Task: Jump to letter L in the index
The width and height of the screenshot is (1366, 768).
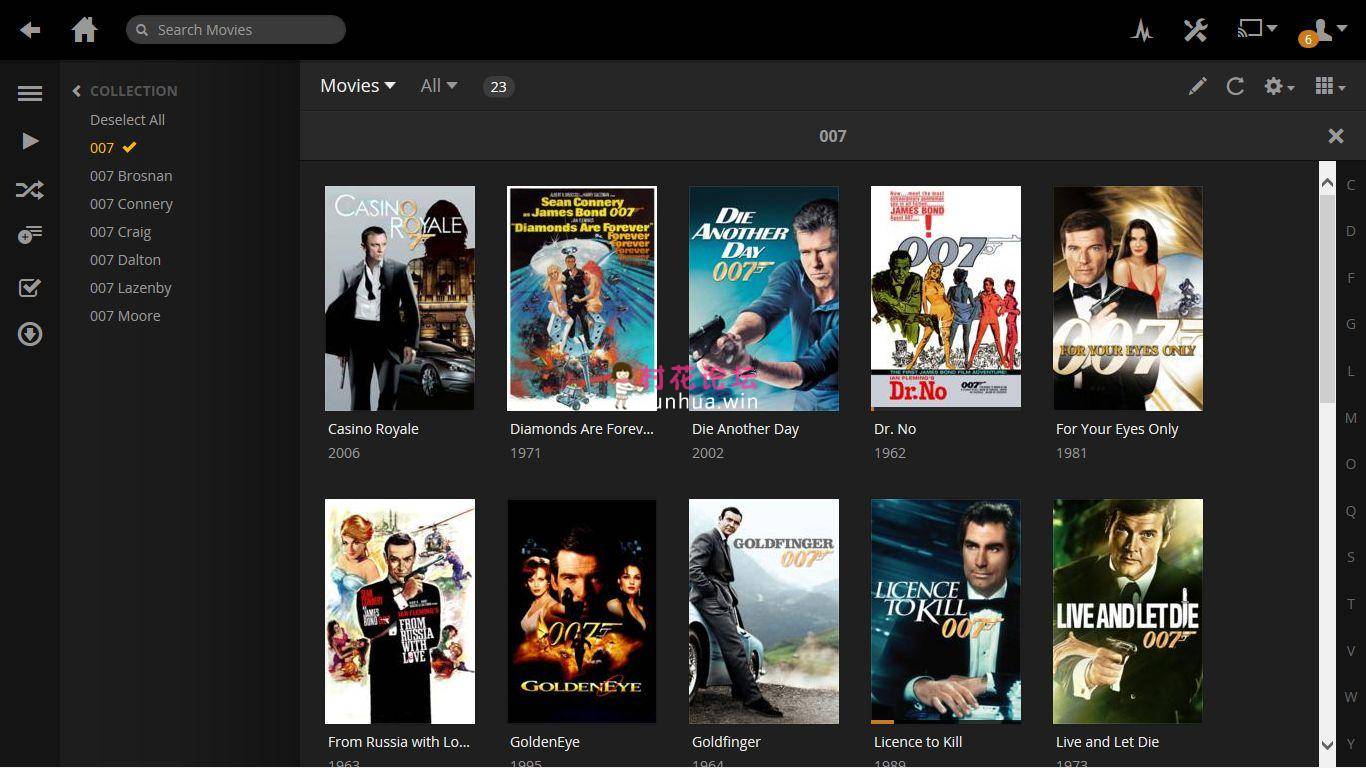Action: click(1350, 371)
